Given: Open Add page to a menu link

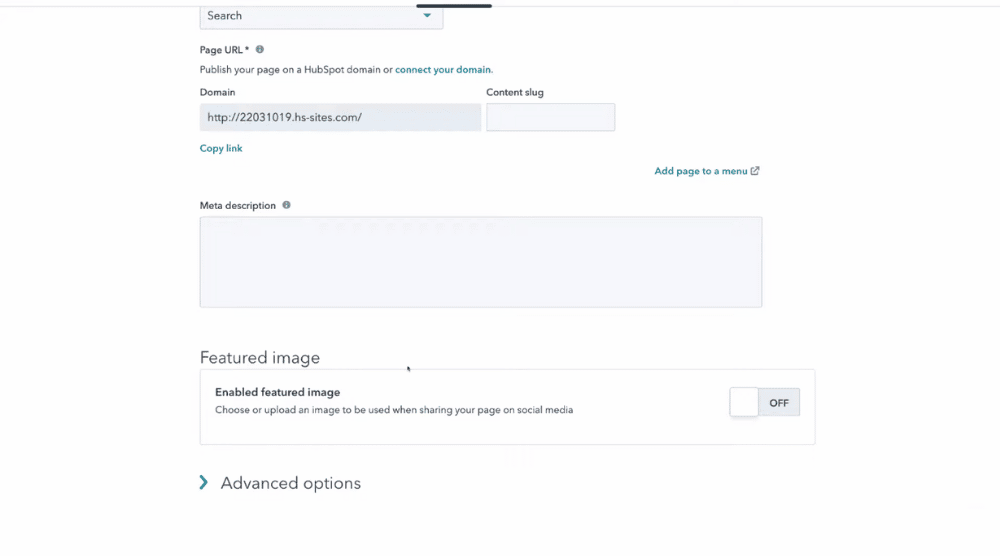Looking at the screenshot, I should click(701, 171).
